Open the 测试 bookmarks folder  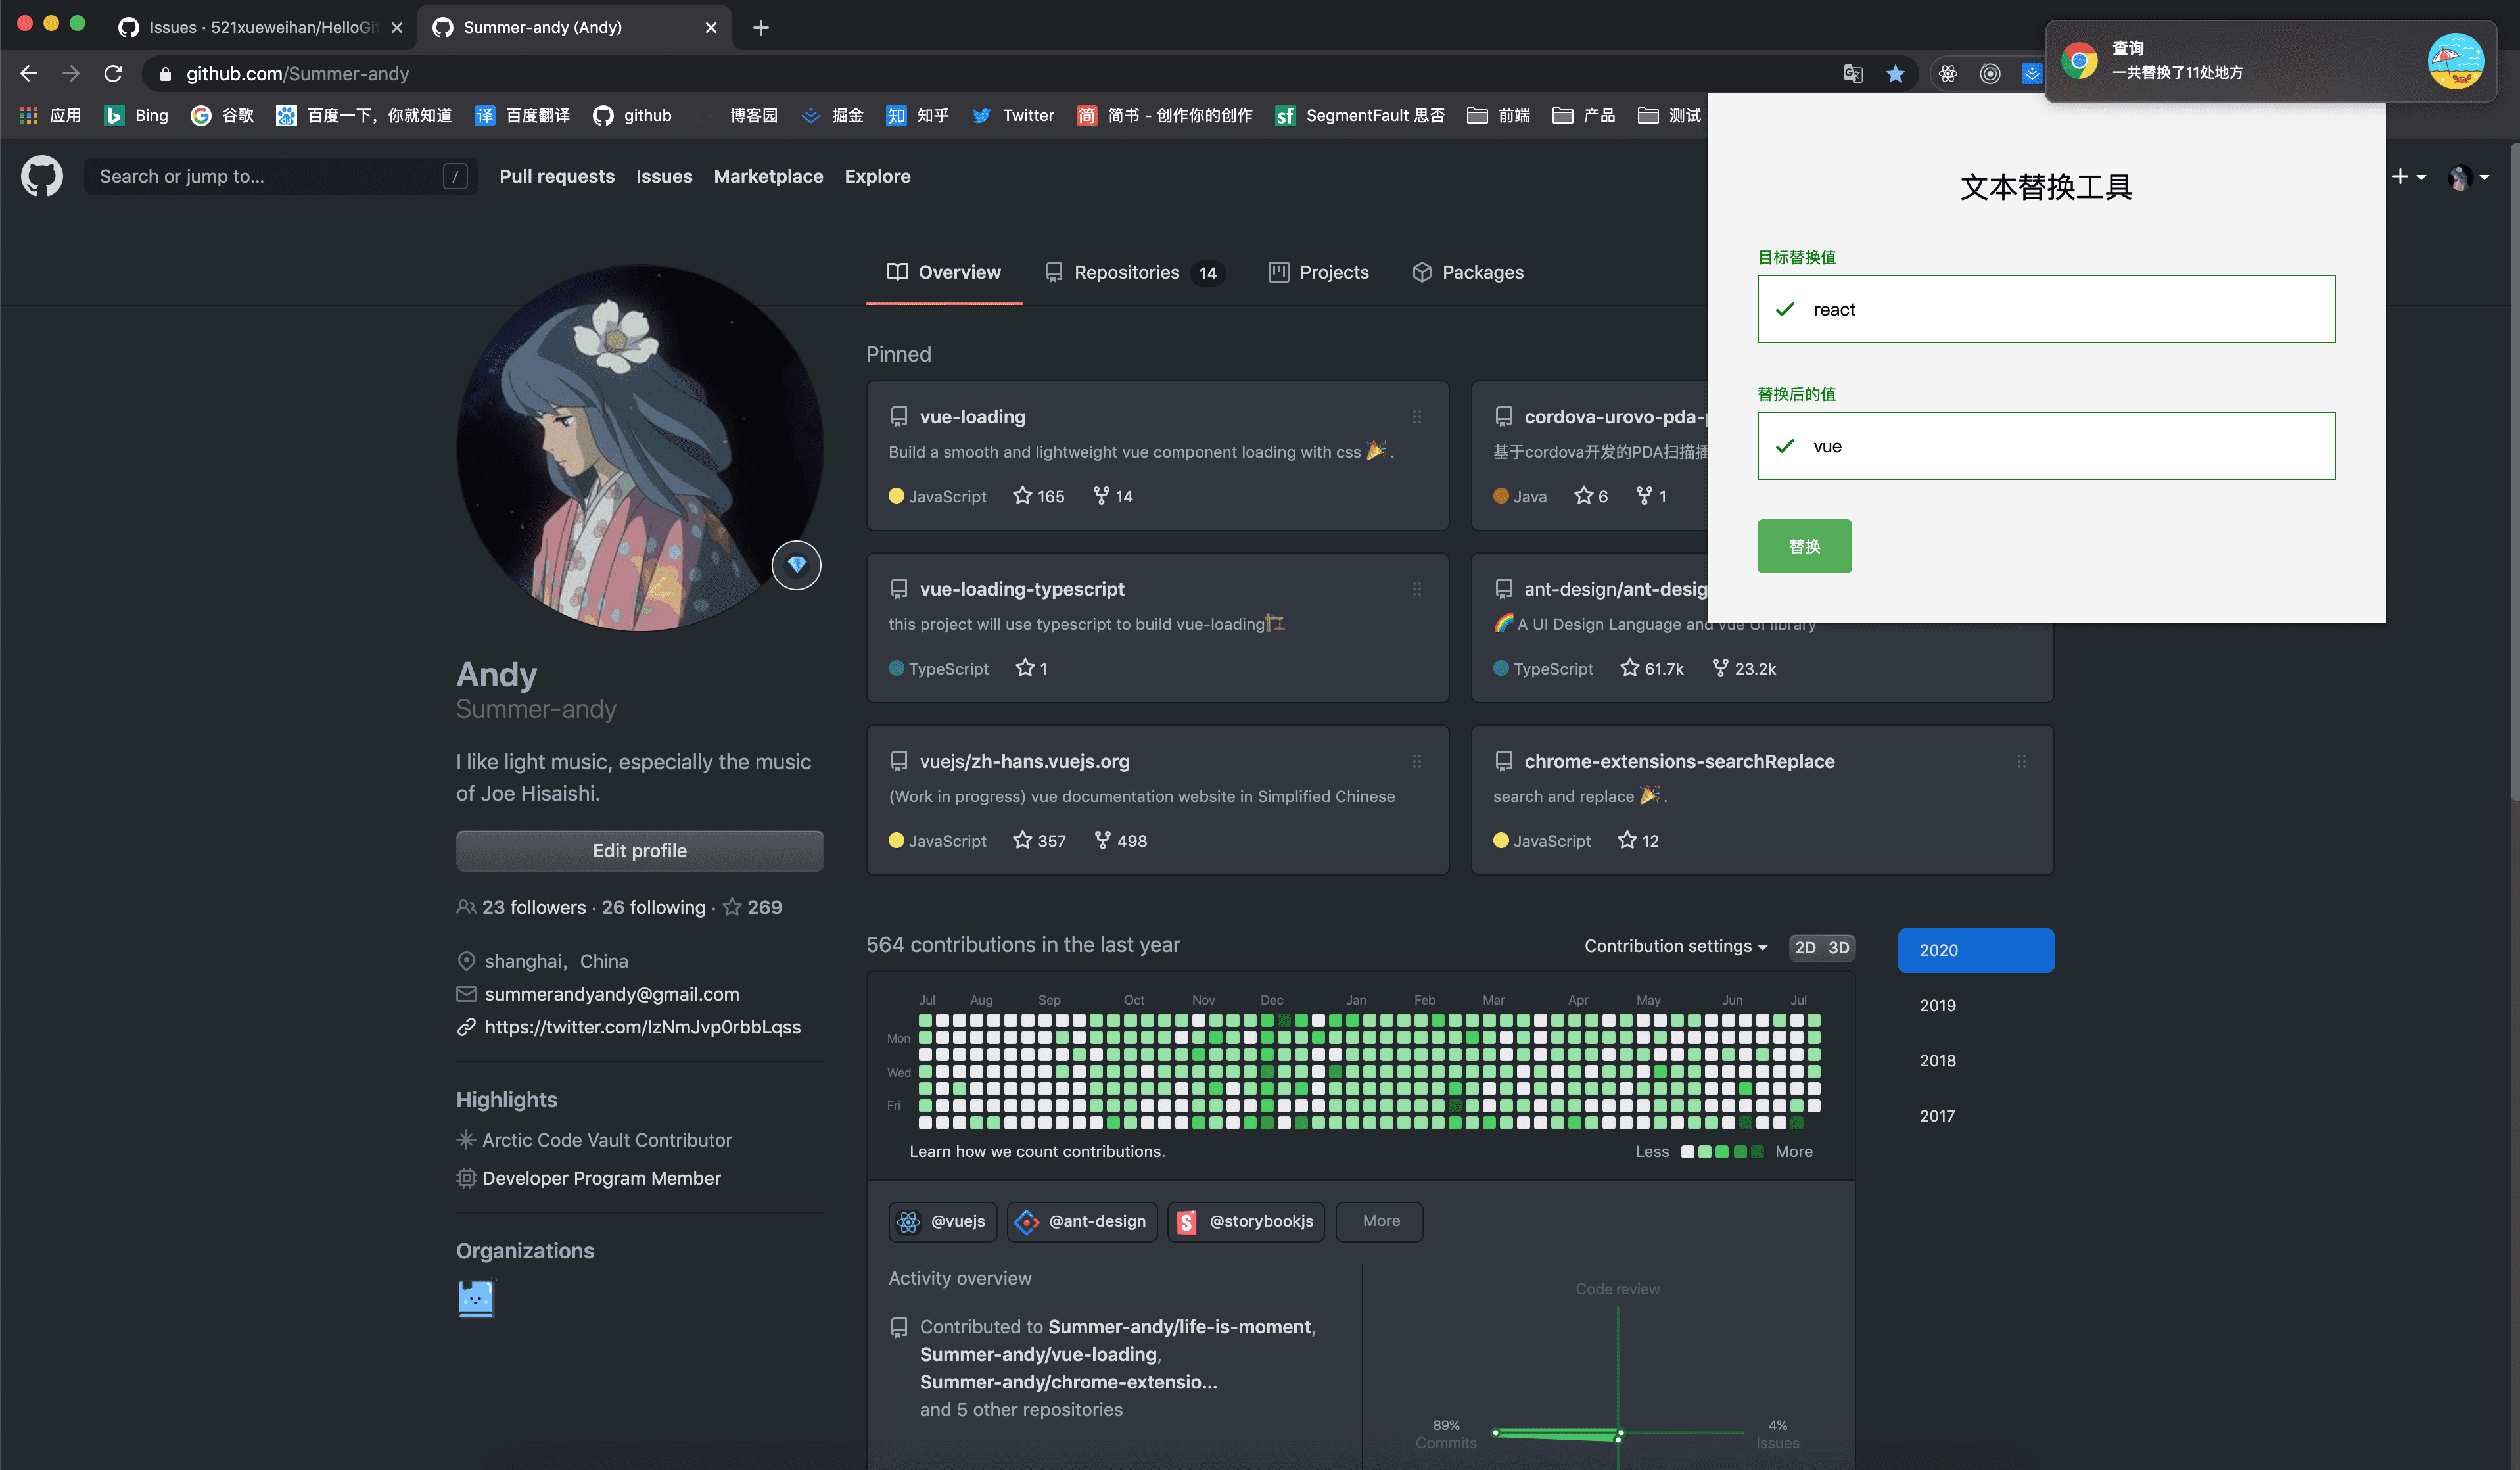[x=1669, y=115]
